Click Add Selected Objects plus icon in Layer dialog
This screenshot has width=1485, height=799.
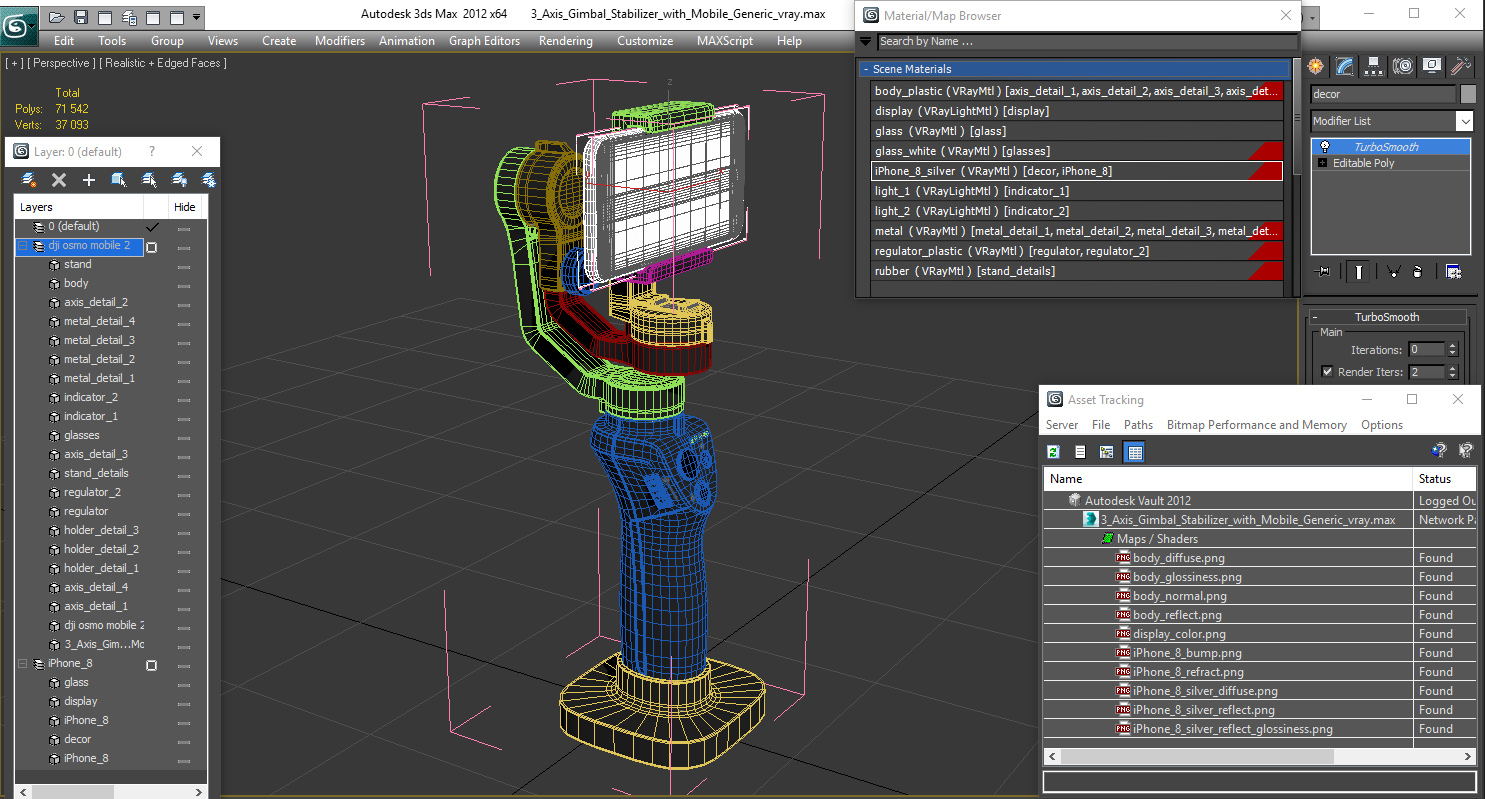tap(89, 180)
